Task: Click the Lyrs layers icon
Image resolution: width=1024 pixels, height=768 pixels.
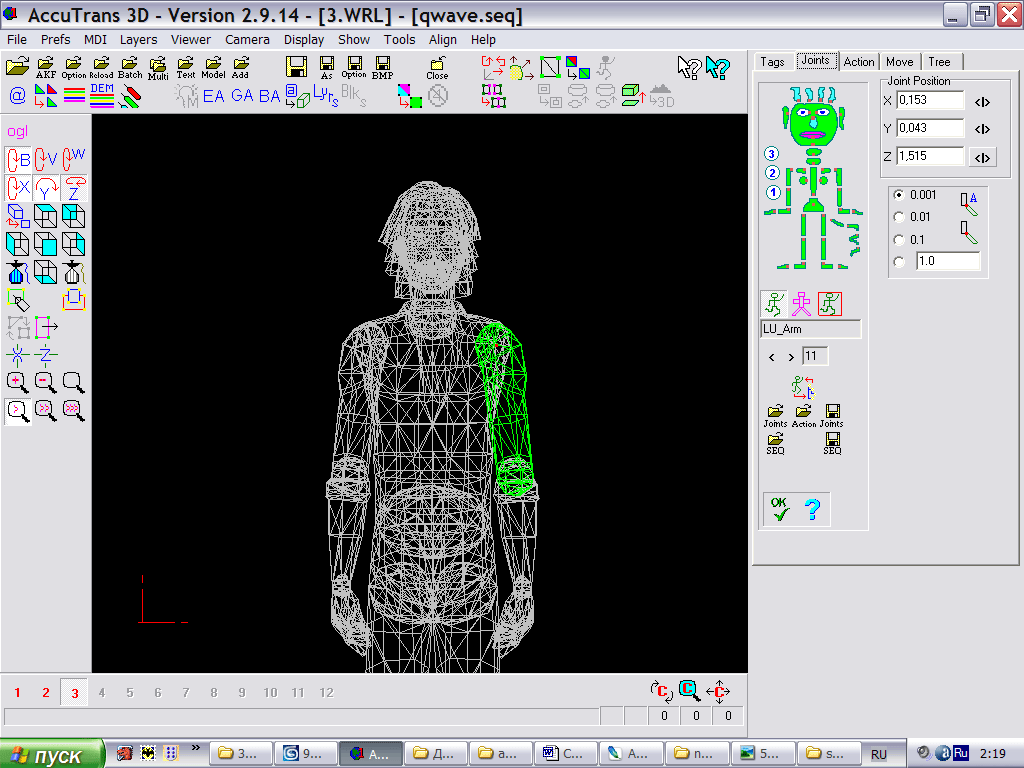Action: pos(326,96)
